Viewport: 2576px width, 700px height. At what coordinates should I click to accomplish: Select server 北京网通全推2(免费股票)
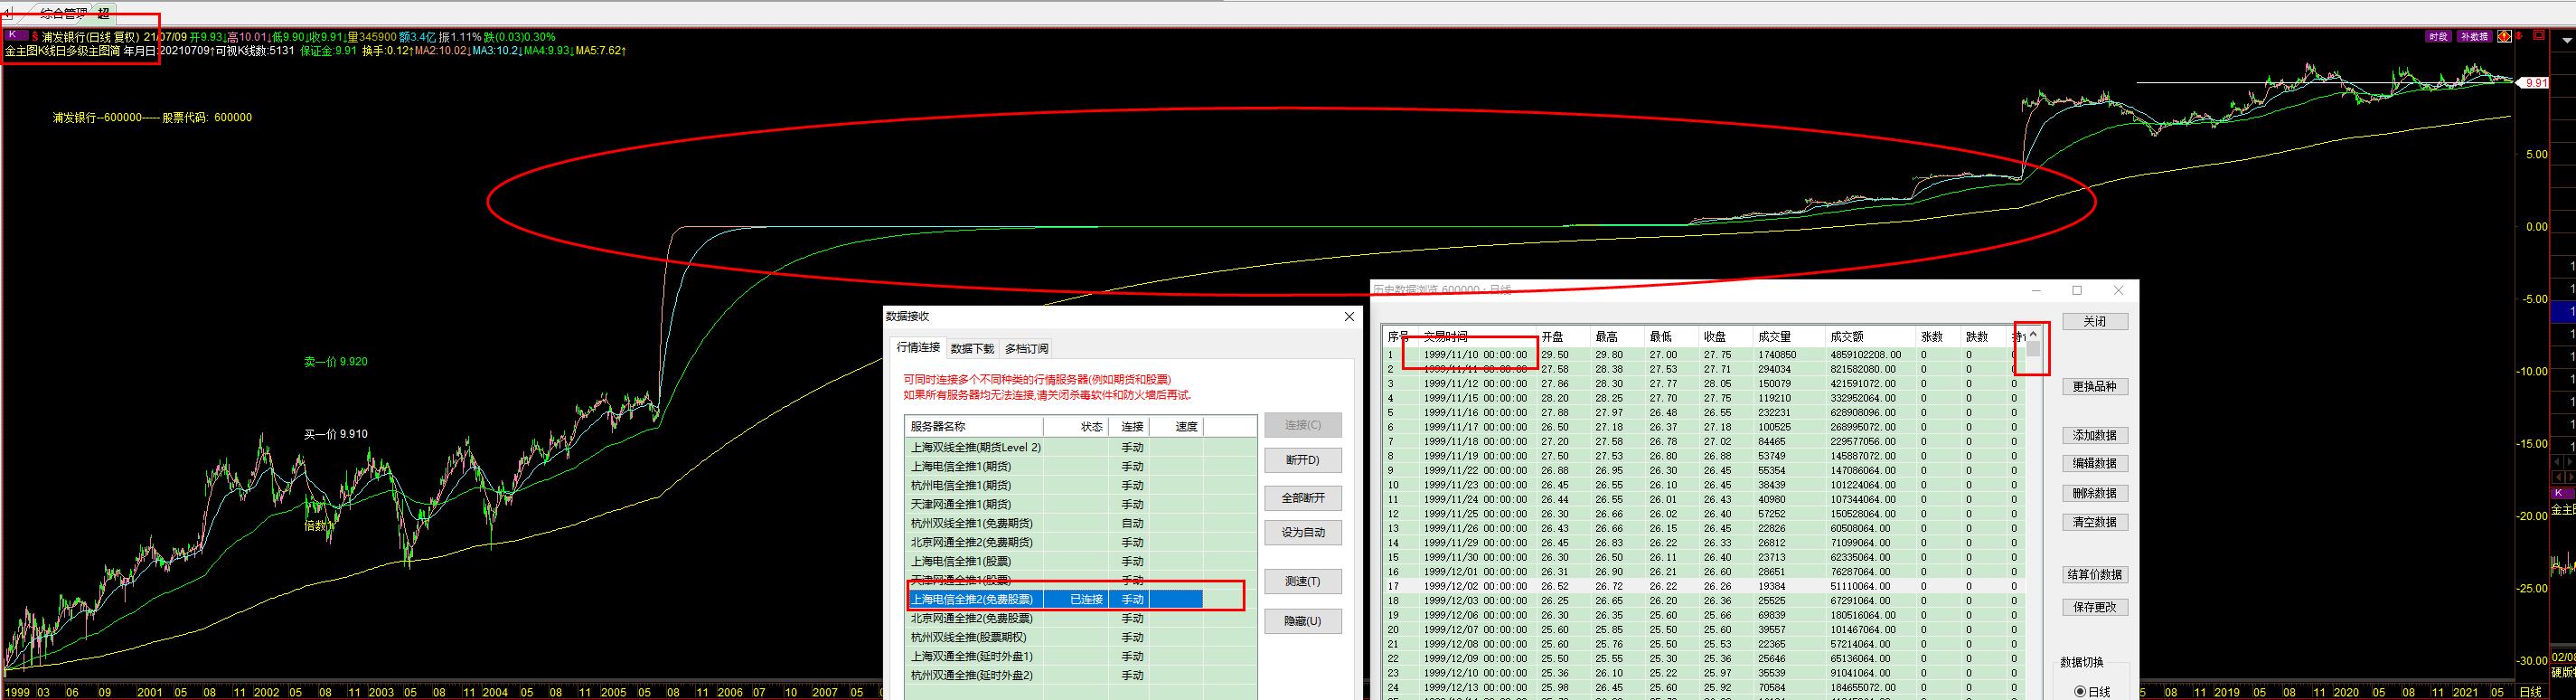tap(1080, 618)
